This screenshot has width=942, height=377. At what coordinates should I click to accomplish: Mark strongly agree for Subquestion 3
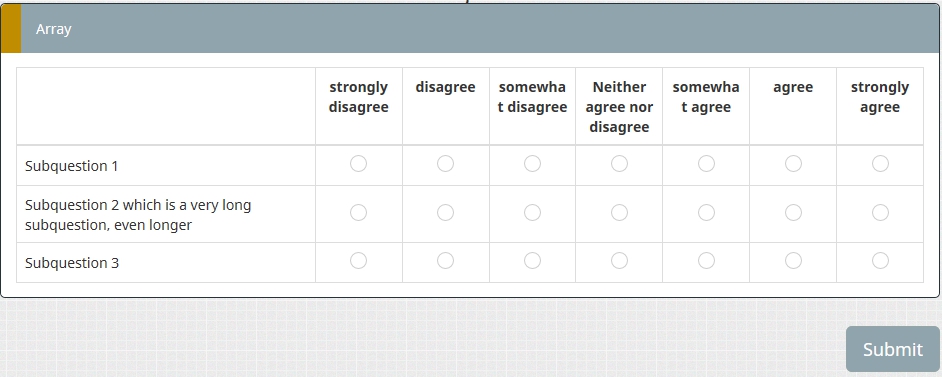[880, 261]
